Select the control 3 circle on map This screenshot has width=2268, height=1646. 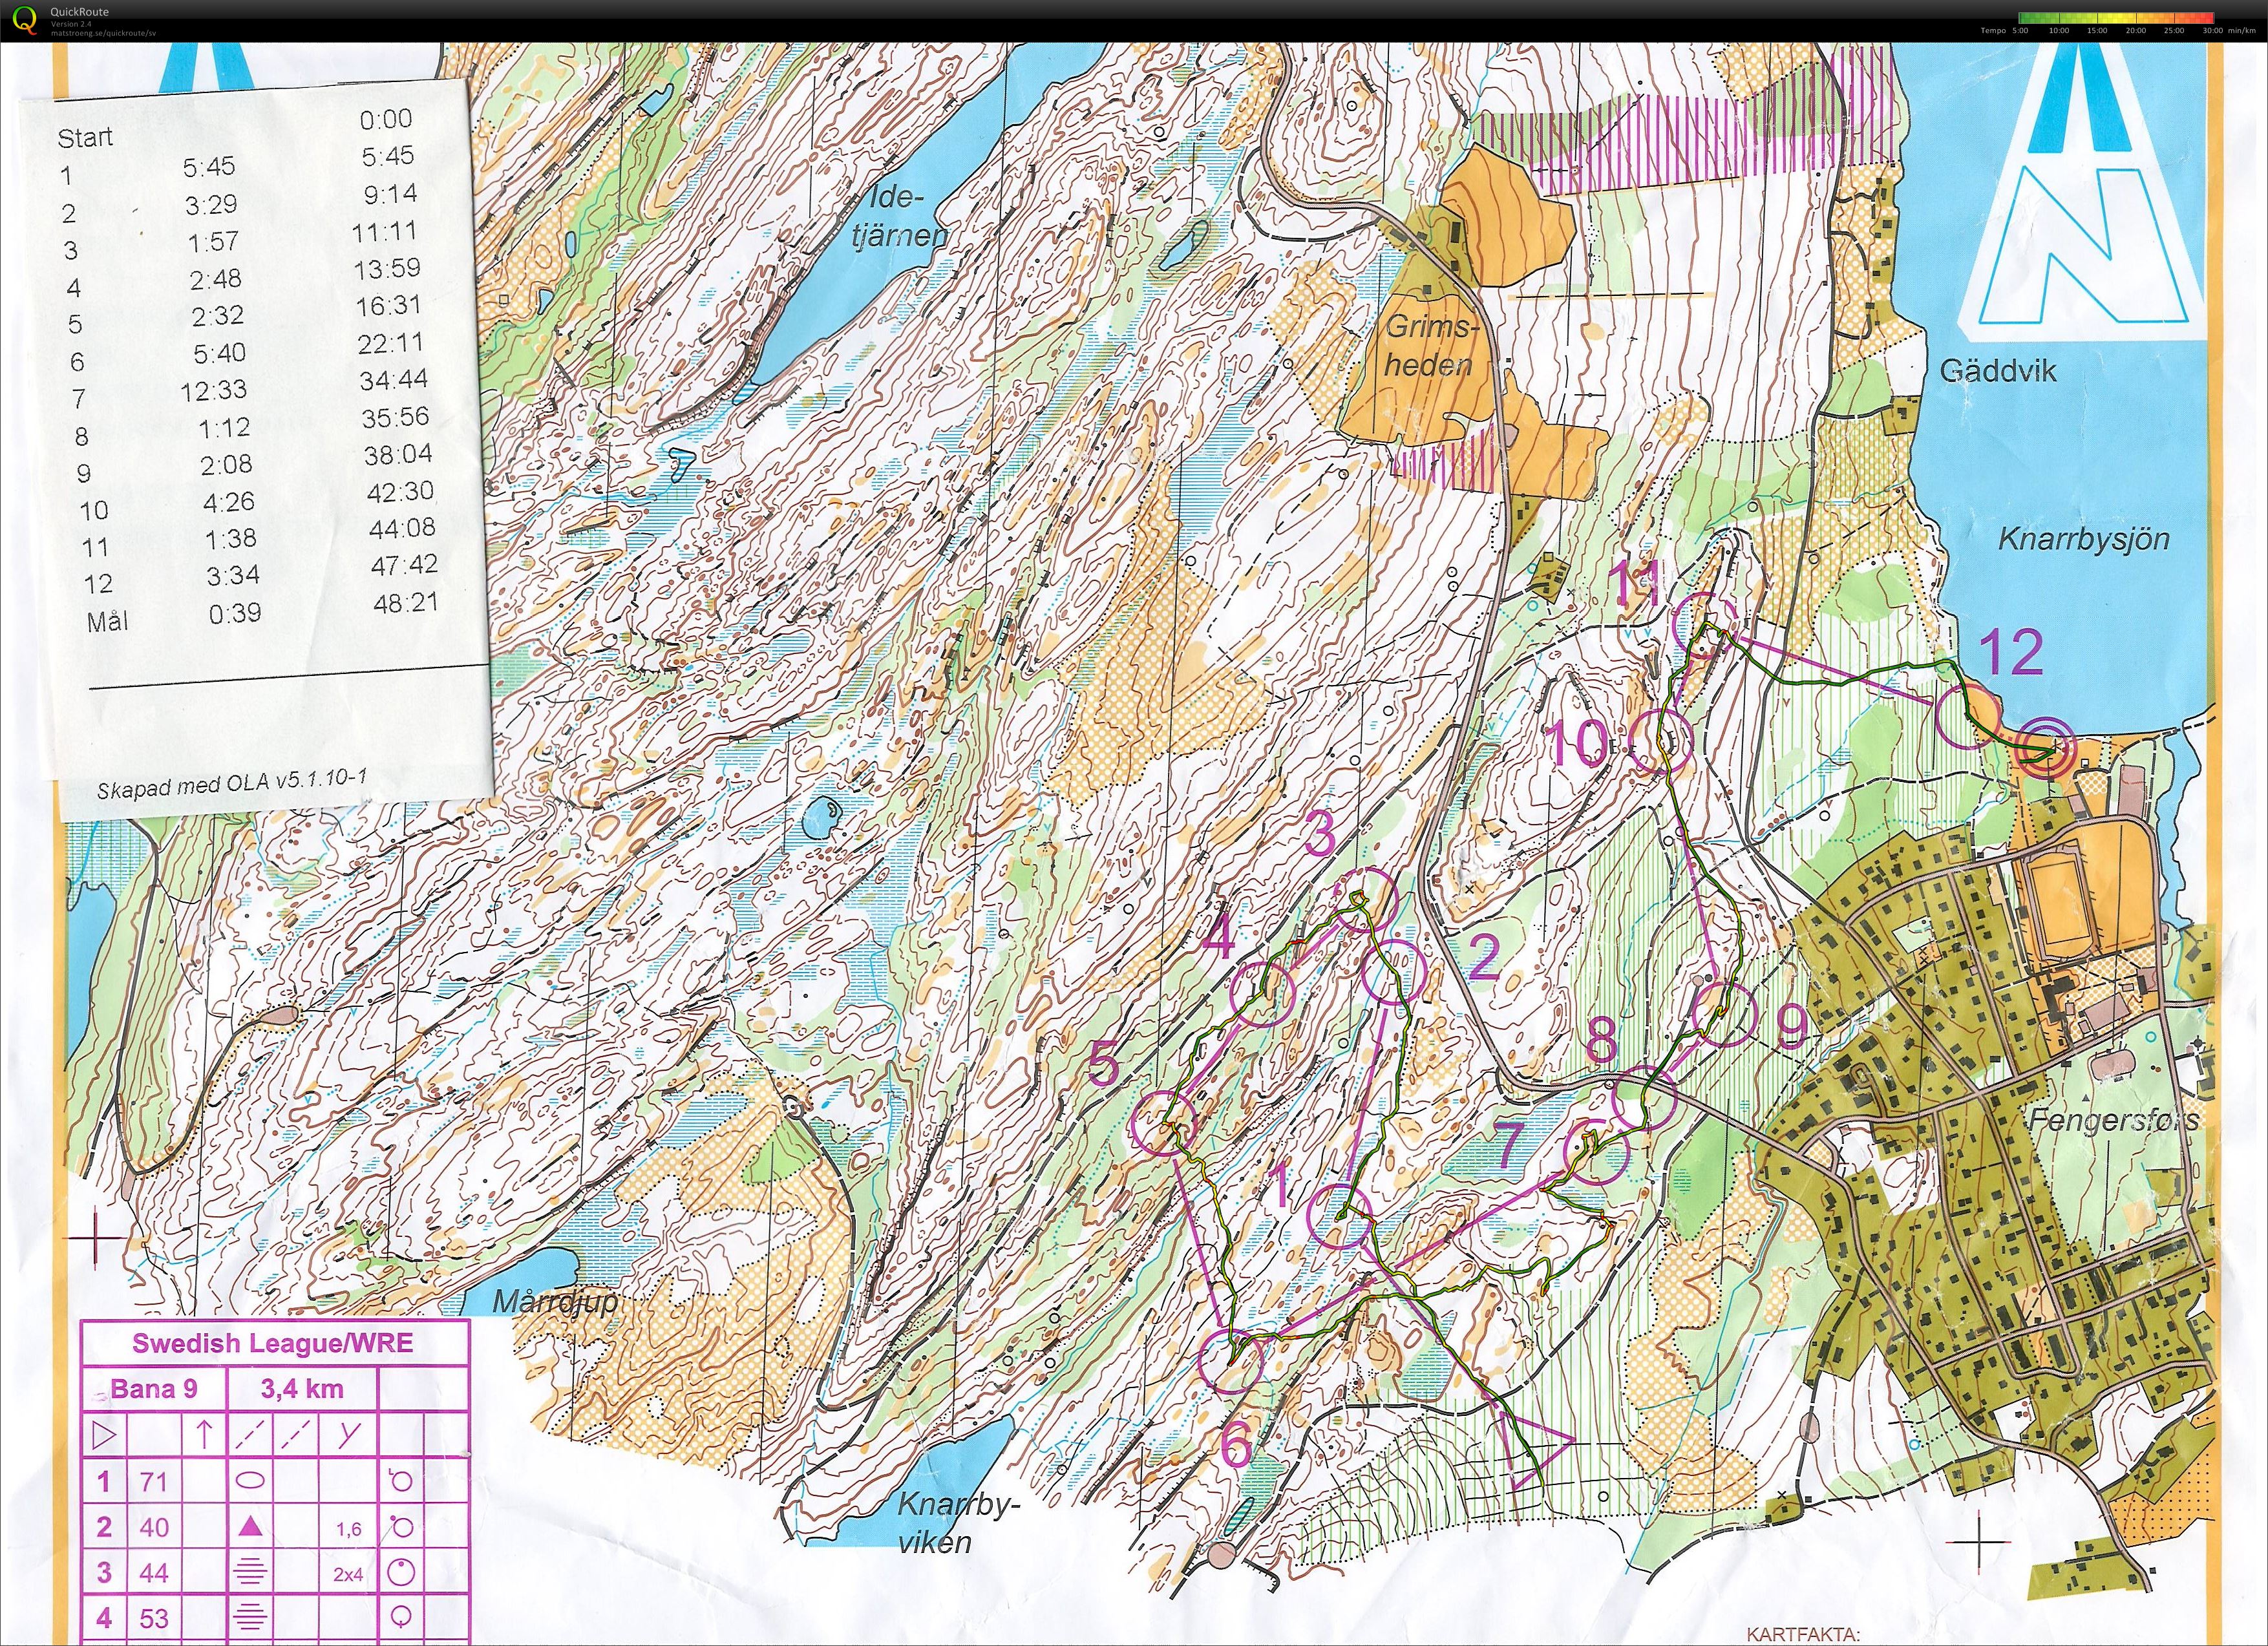pyautogui.click(x=1365, y=899)
